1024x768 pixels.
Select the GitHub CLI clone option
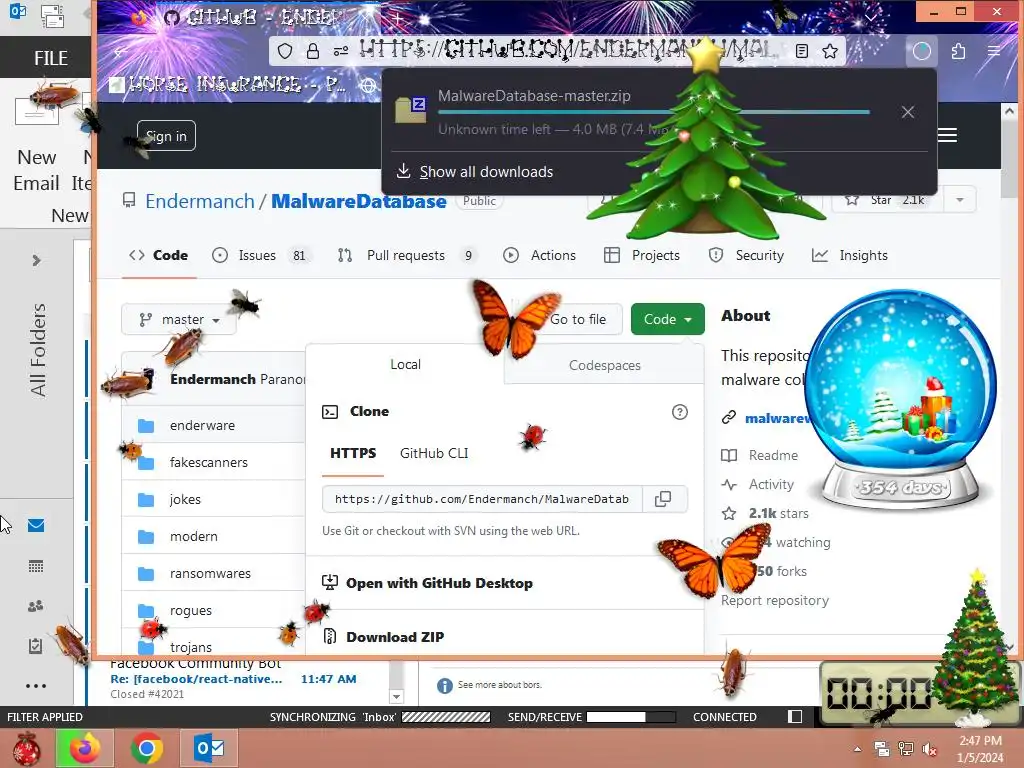pyautogui.click(x=434, y=453)
